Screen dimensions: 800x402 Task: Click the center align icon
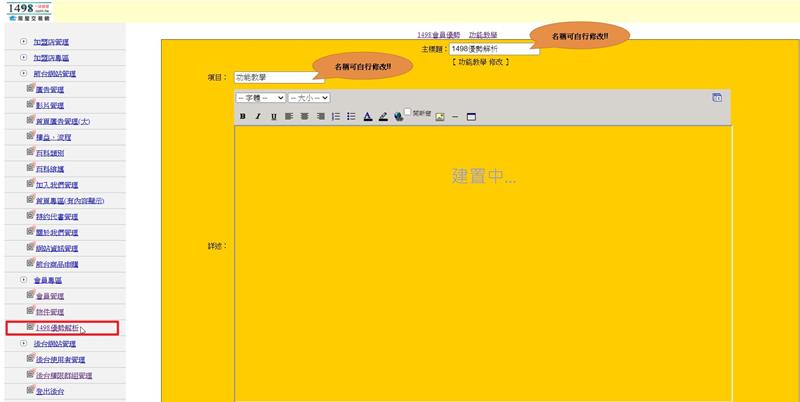coord(305,117)
